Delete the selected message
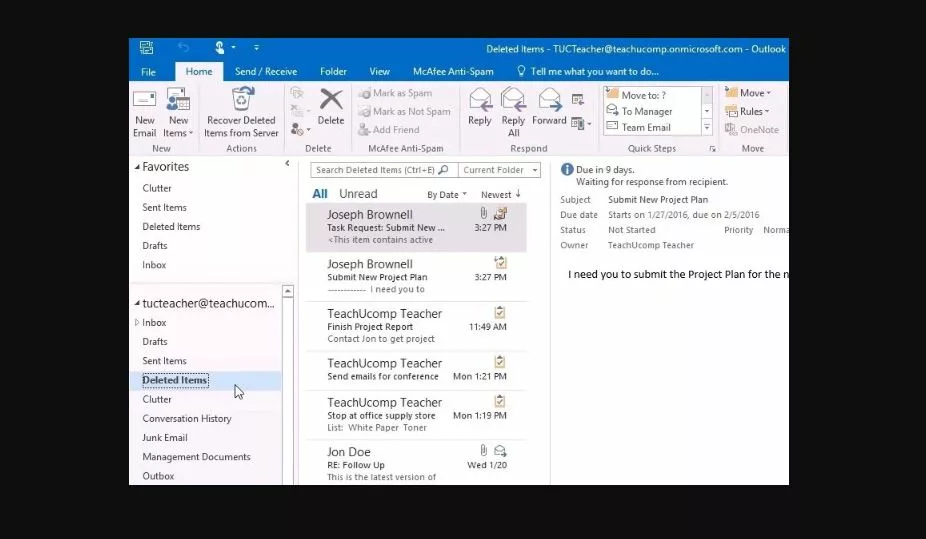Viewport: 926px width, 539px height. (x=331, y=107)
